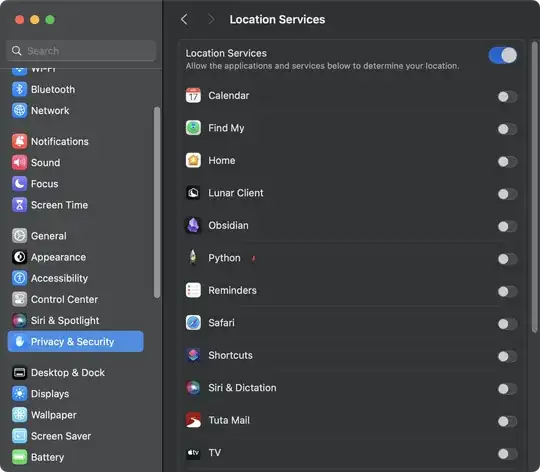The height and width of the screenshot is (472, 540).
Task: Enable location access for Shortcuts
Action: tap(507, 356)
